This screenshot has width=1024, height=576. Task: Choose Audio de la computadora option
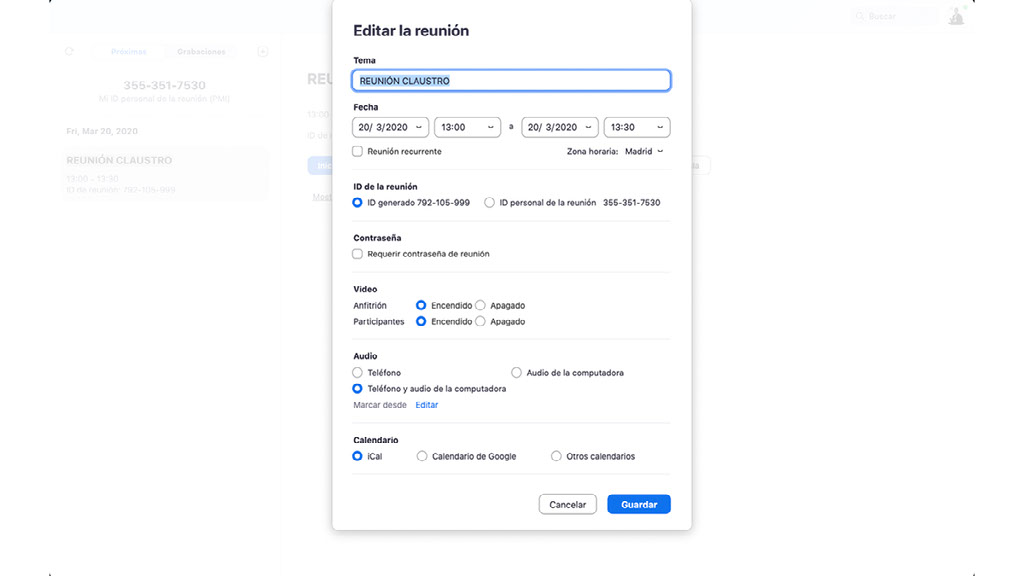pos(517,373)
